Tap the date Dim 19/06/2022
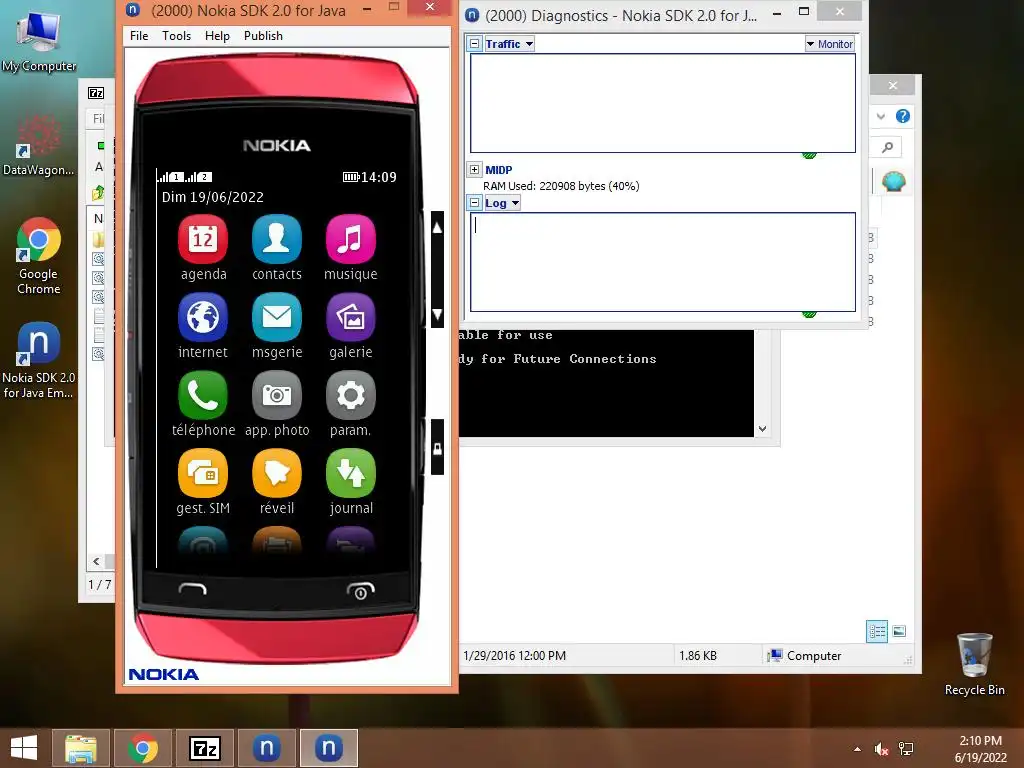Viewport: 1024px width, 768px height. [x=213, y=197]
